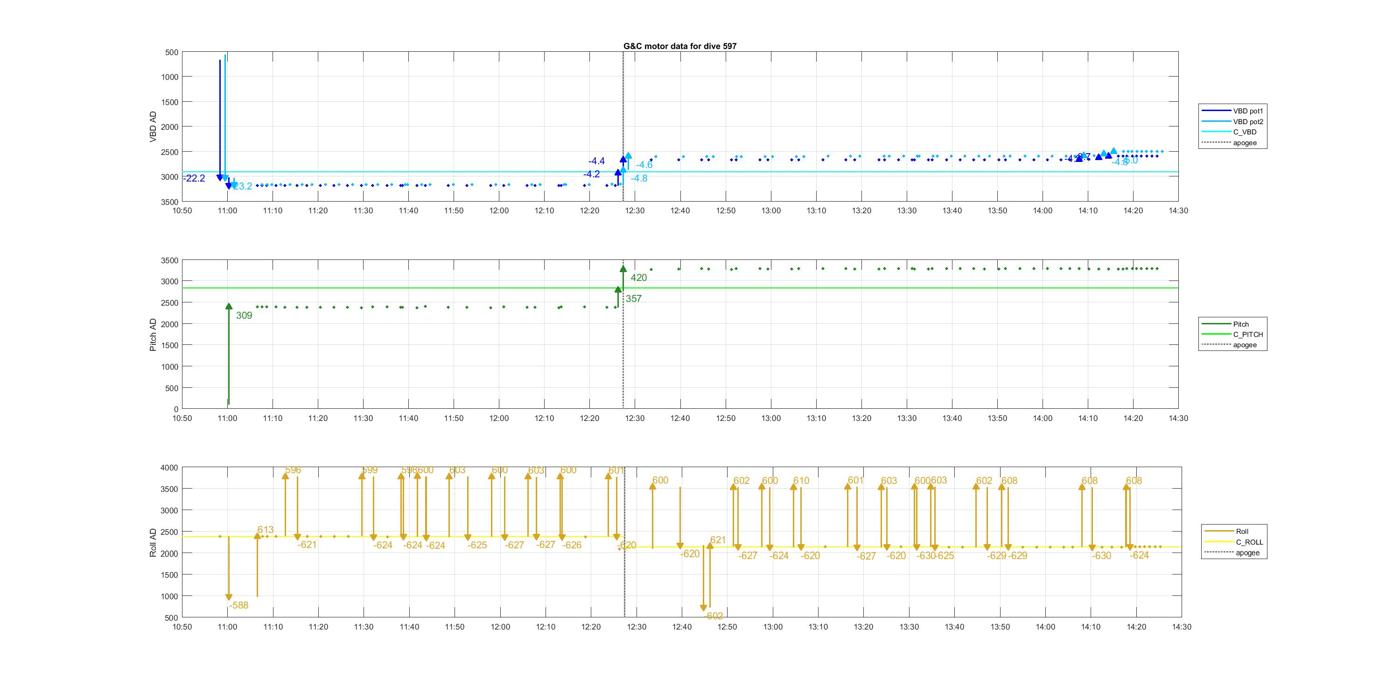Click the '12:30' x-tick in Roll plot

click(x=636, y=627)
